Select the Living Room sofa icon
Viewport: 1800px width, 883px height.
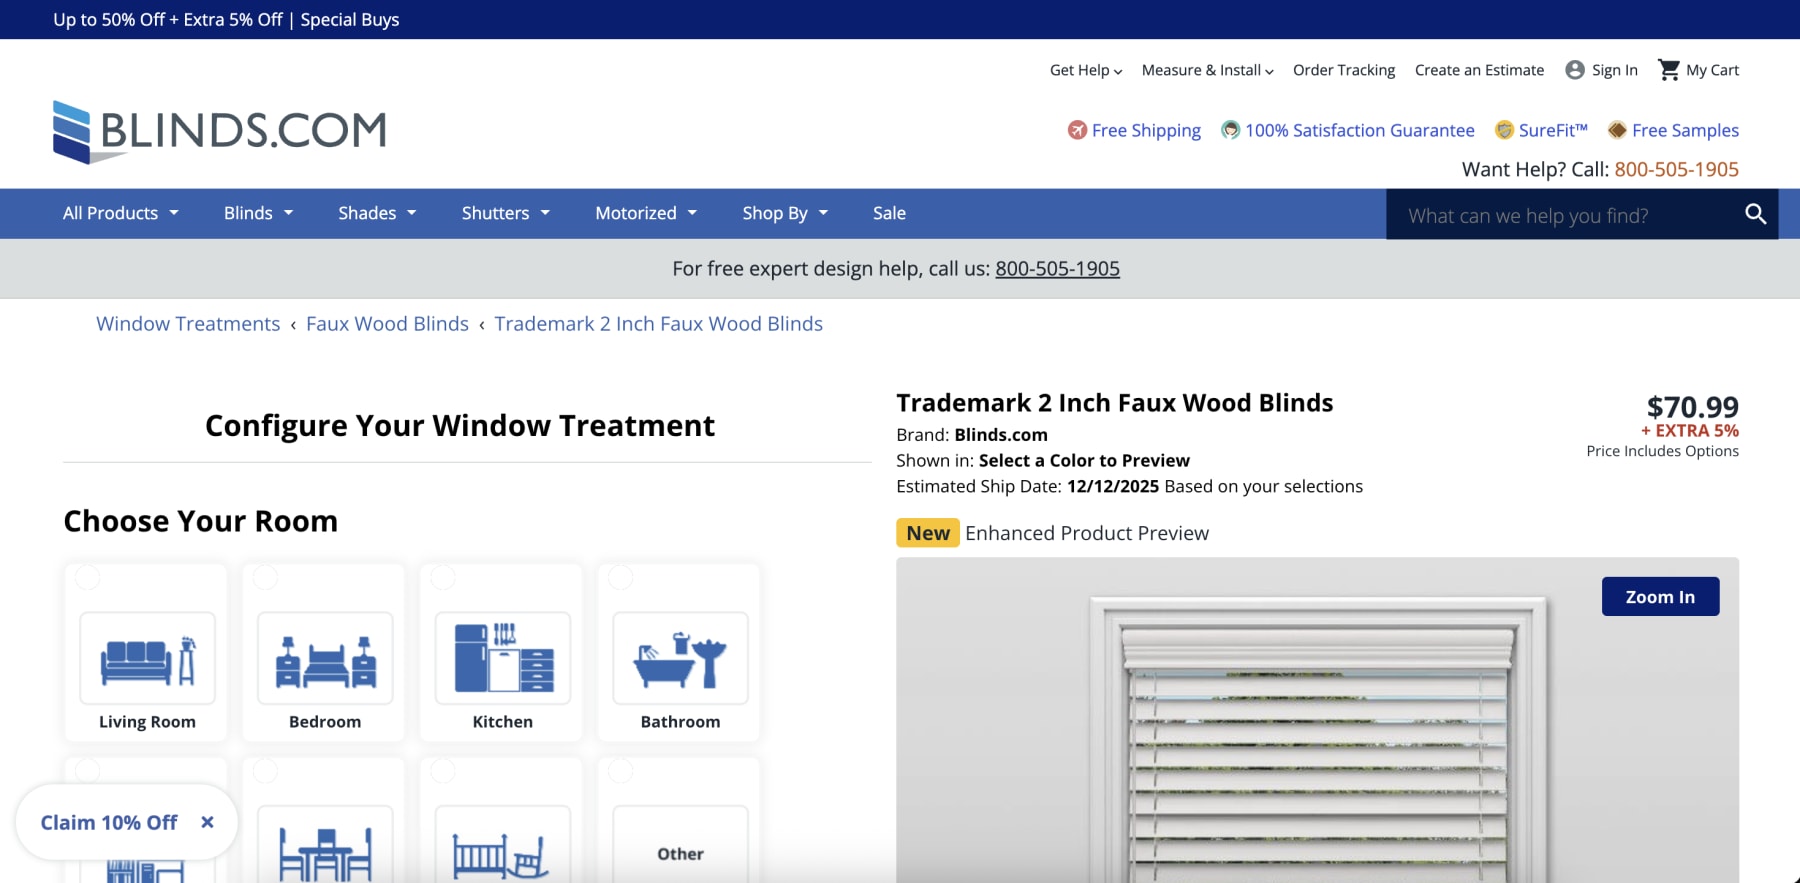[148, 659]
